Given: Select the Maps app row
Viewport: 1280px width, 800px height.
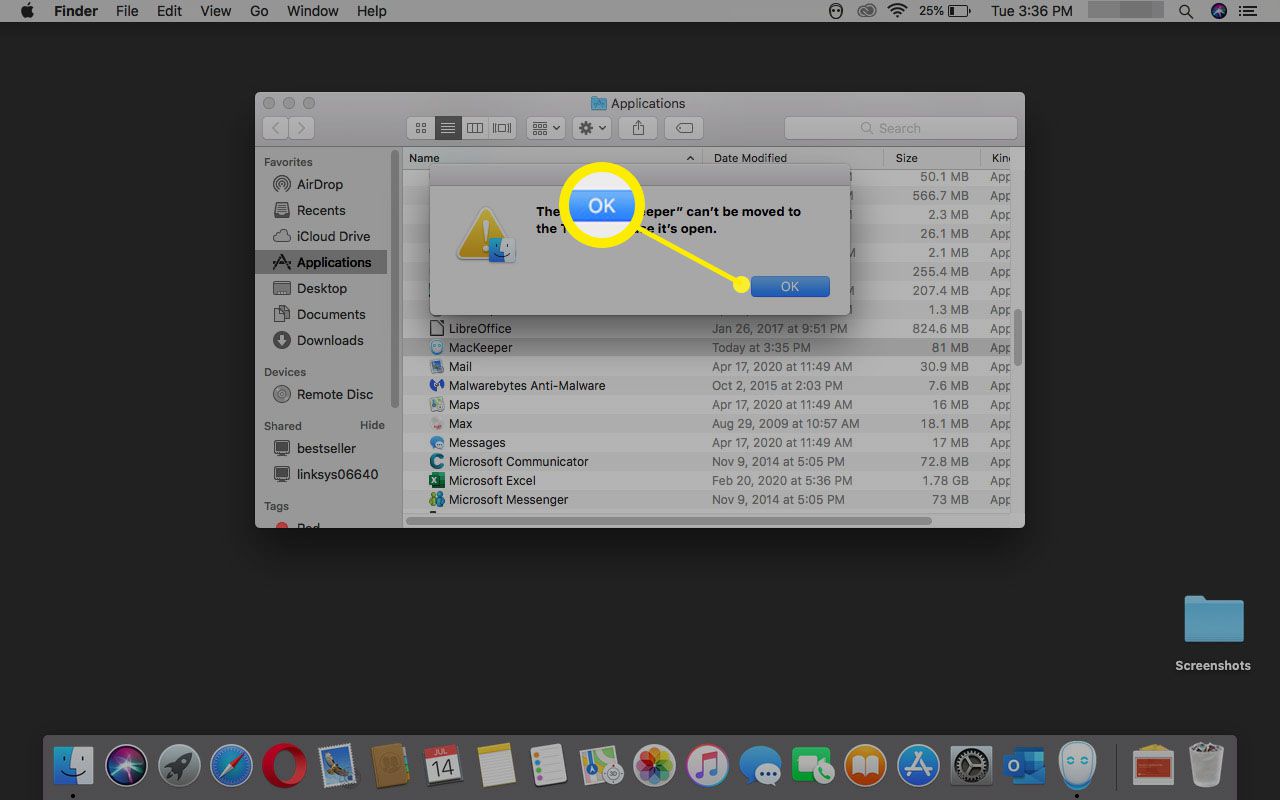Looking at the screenshot, I should (706, 404).
